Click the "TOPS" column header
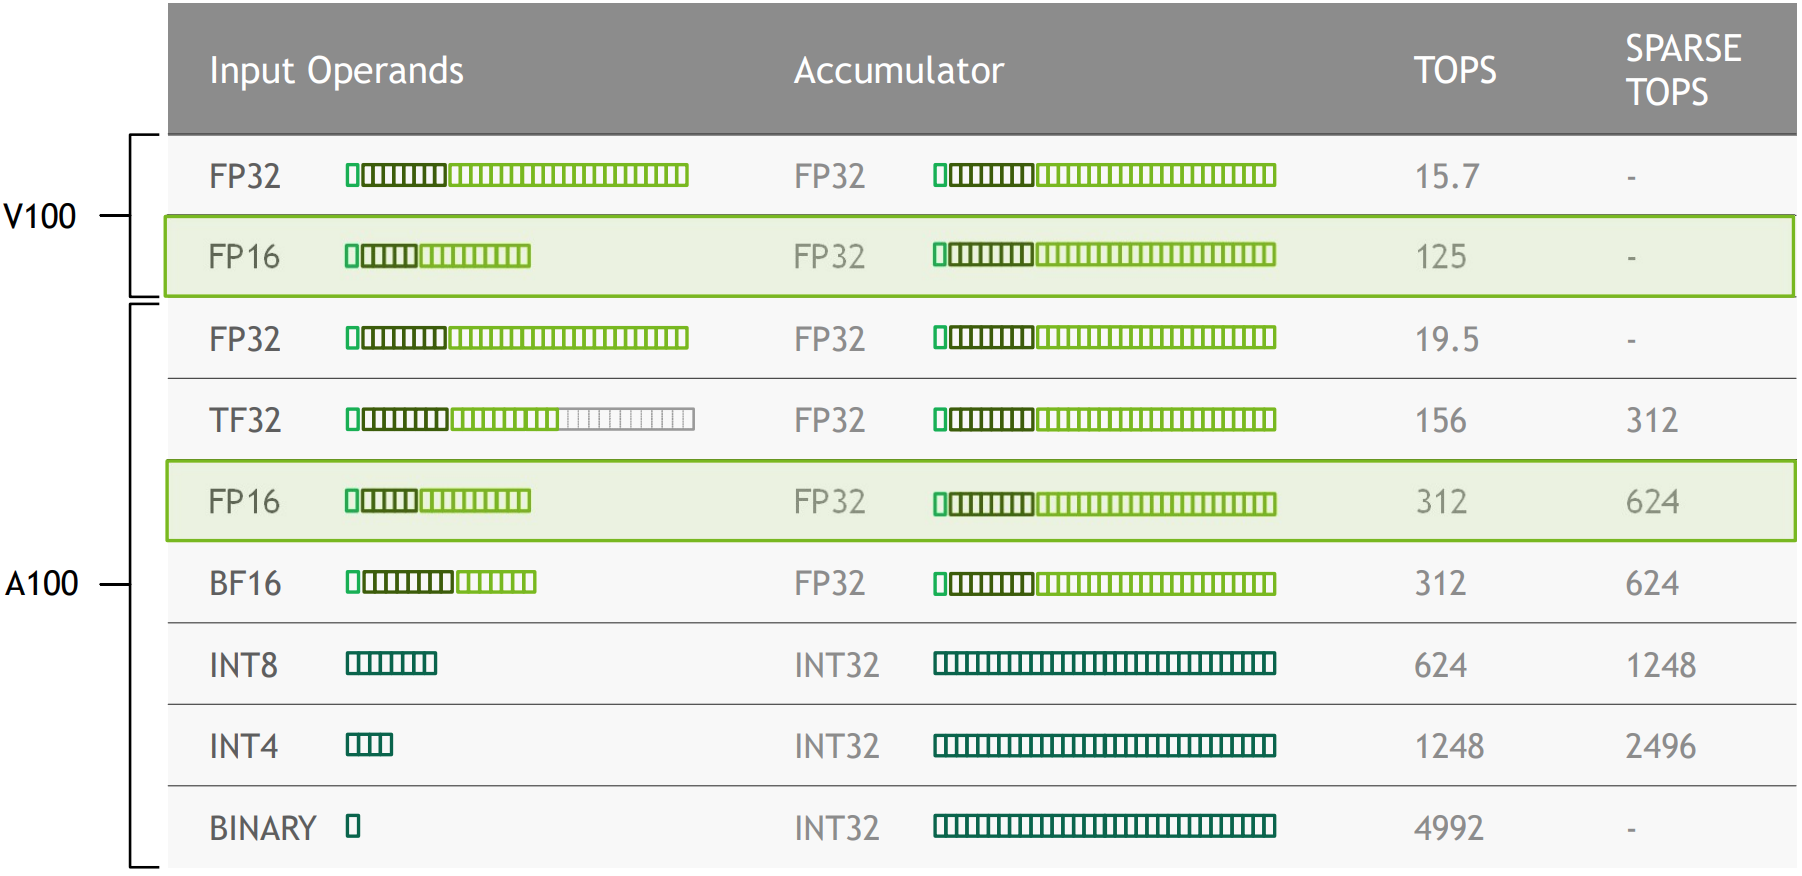The image size is (1802, 876). pyautogui.click(x=1454, y=70)
